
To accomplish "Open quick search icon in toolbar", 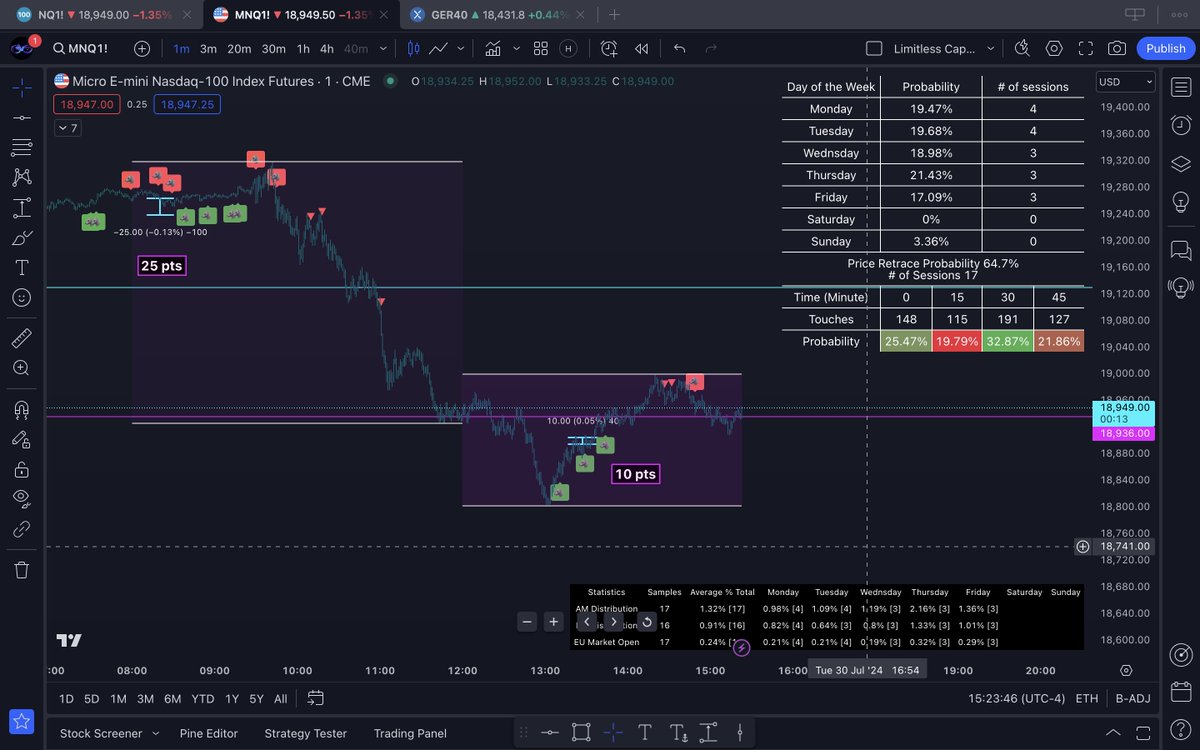I will coord(1021,48).
